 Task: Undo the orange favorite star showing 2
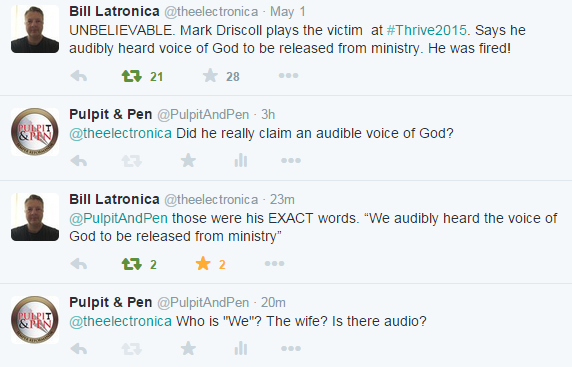[203, 263]
